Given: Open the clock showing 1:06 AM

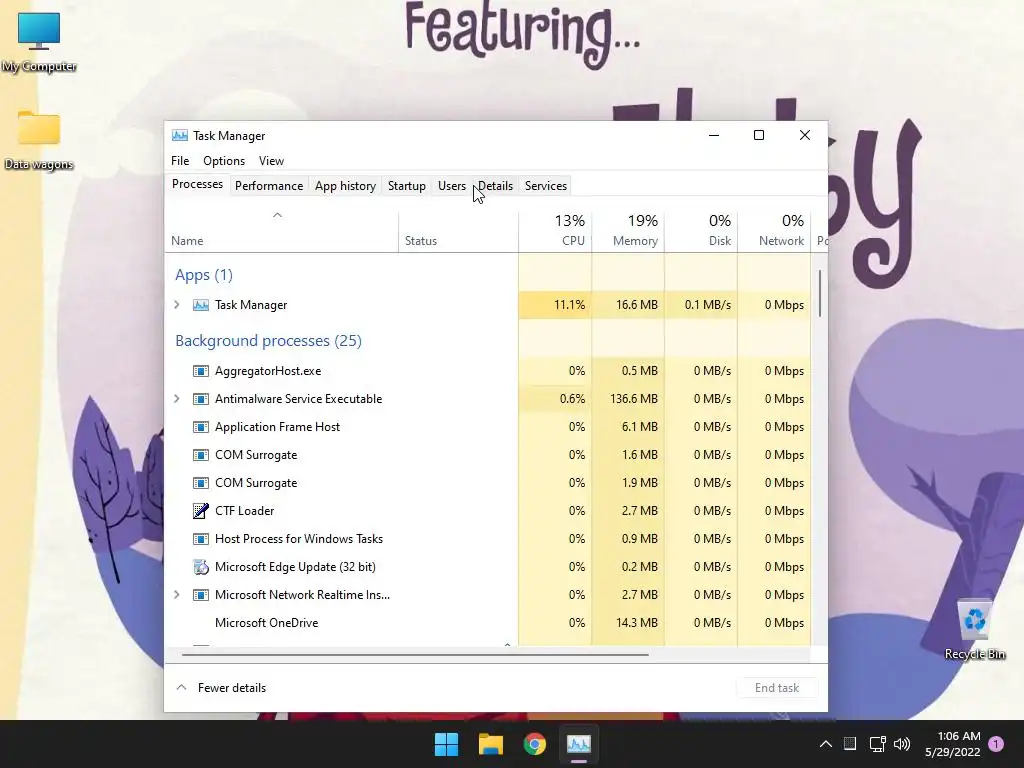Looking at the screenshot, I should [952, 744].
